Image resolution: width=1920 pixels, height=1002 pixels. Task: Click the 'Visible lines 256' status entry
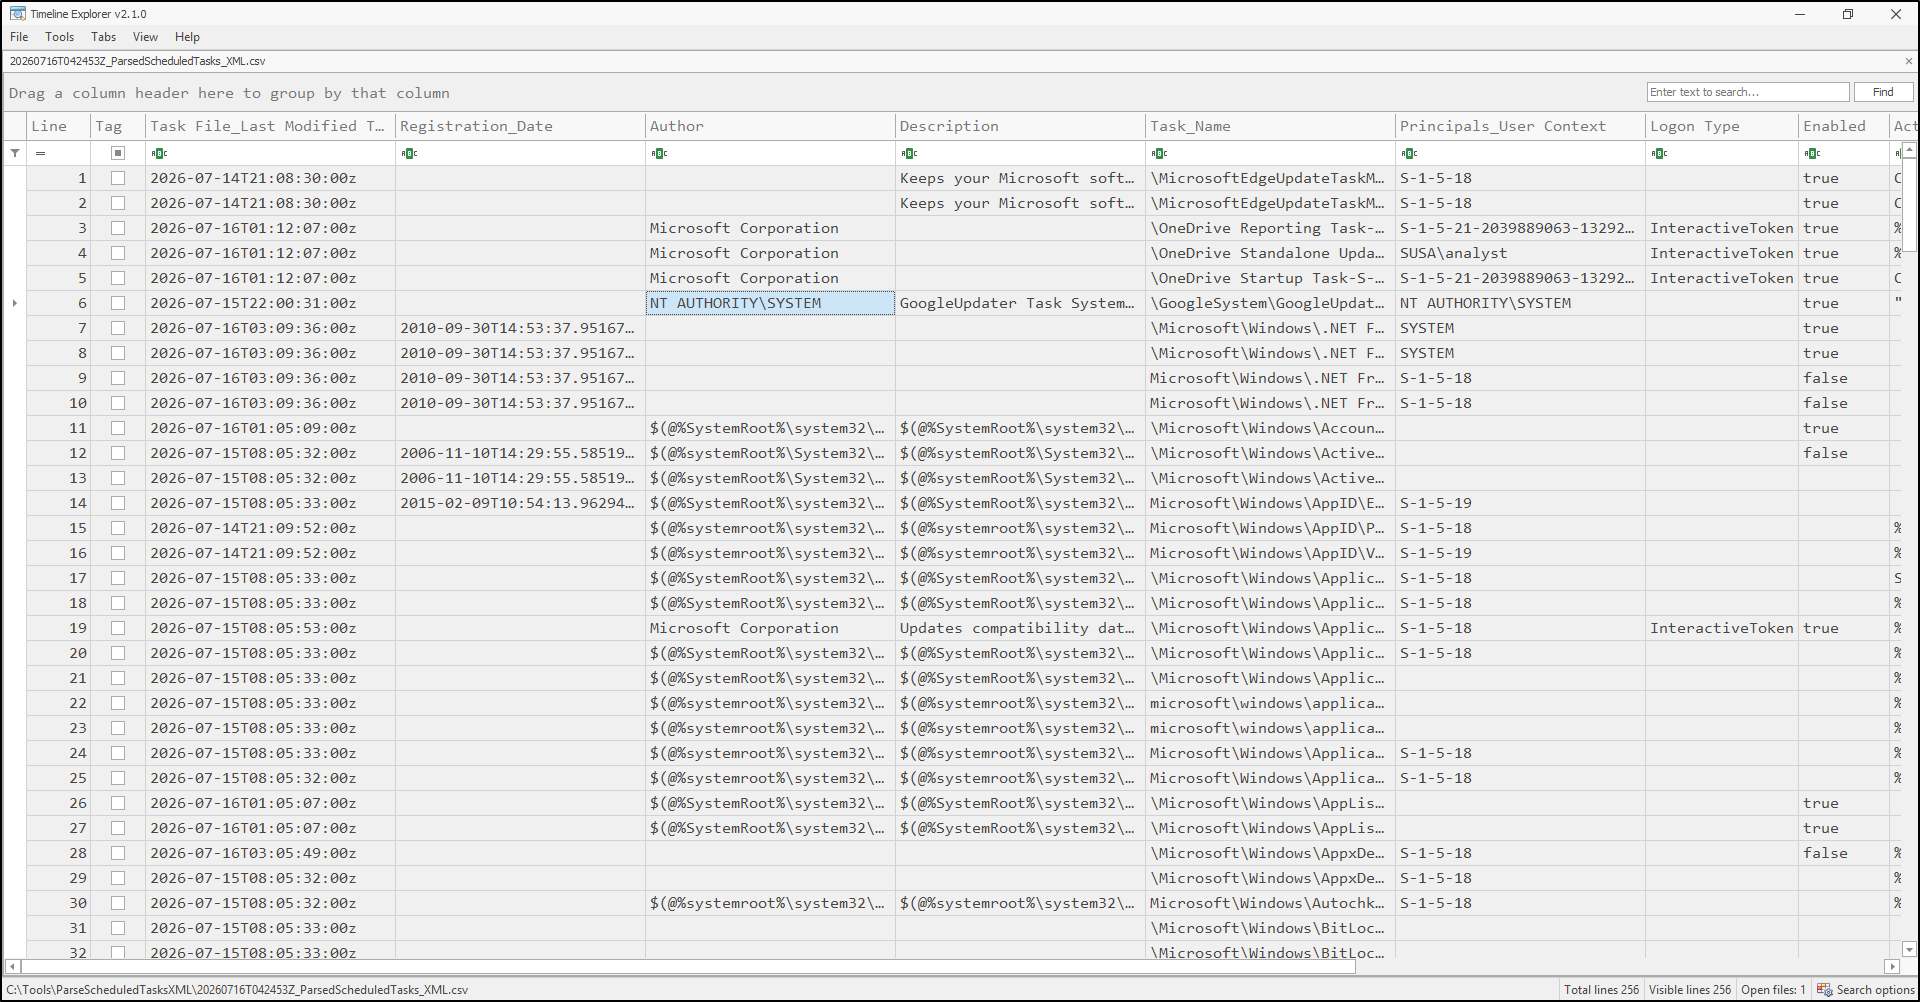click(1689, 990)
